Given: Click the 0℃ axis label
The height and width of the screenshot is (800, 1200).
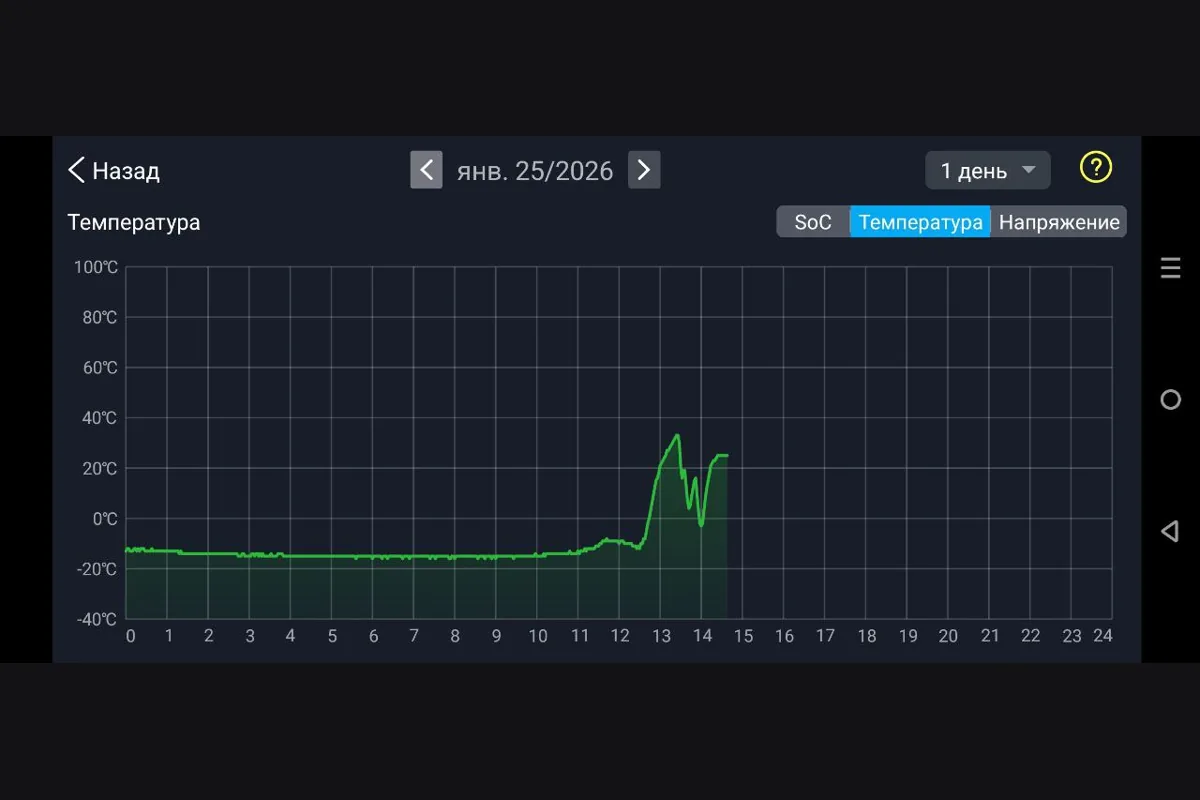Looking at the screenshot, I should pyautogui.click(x=103, y=519).
